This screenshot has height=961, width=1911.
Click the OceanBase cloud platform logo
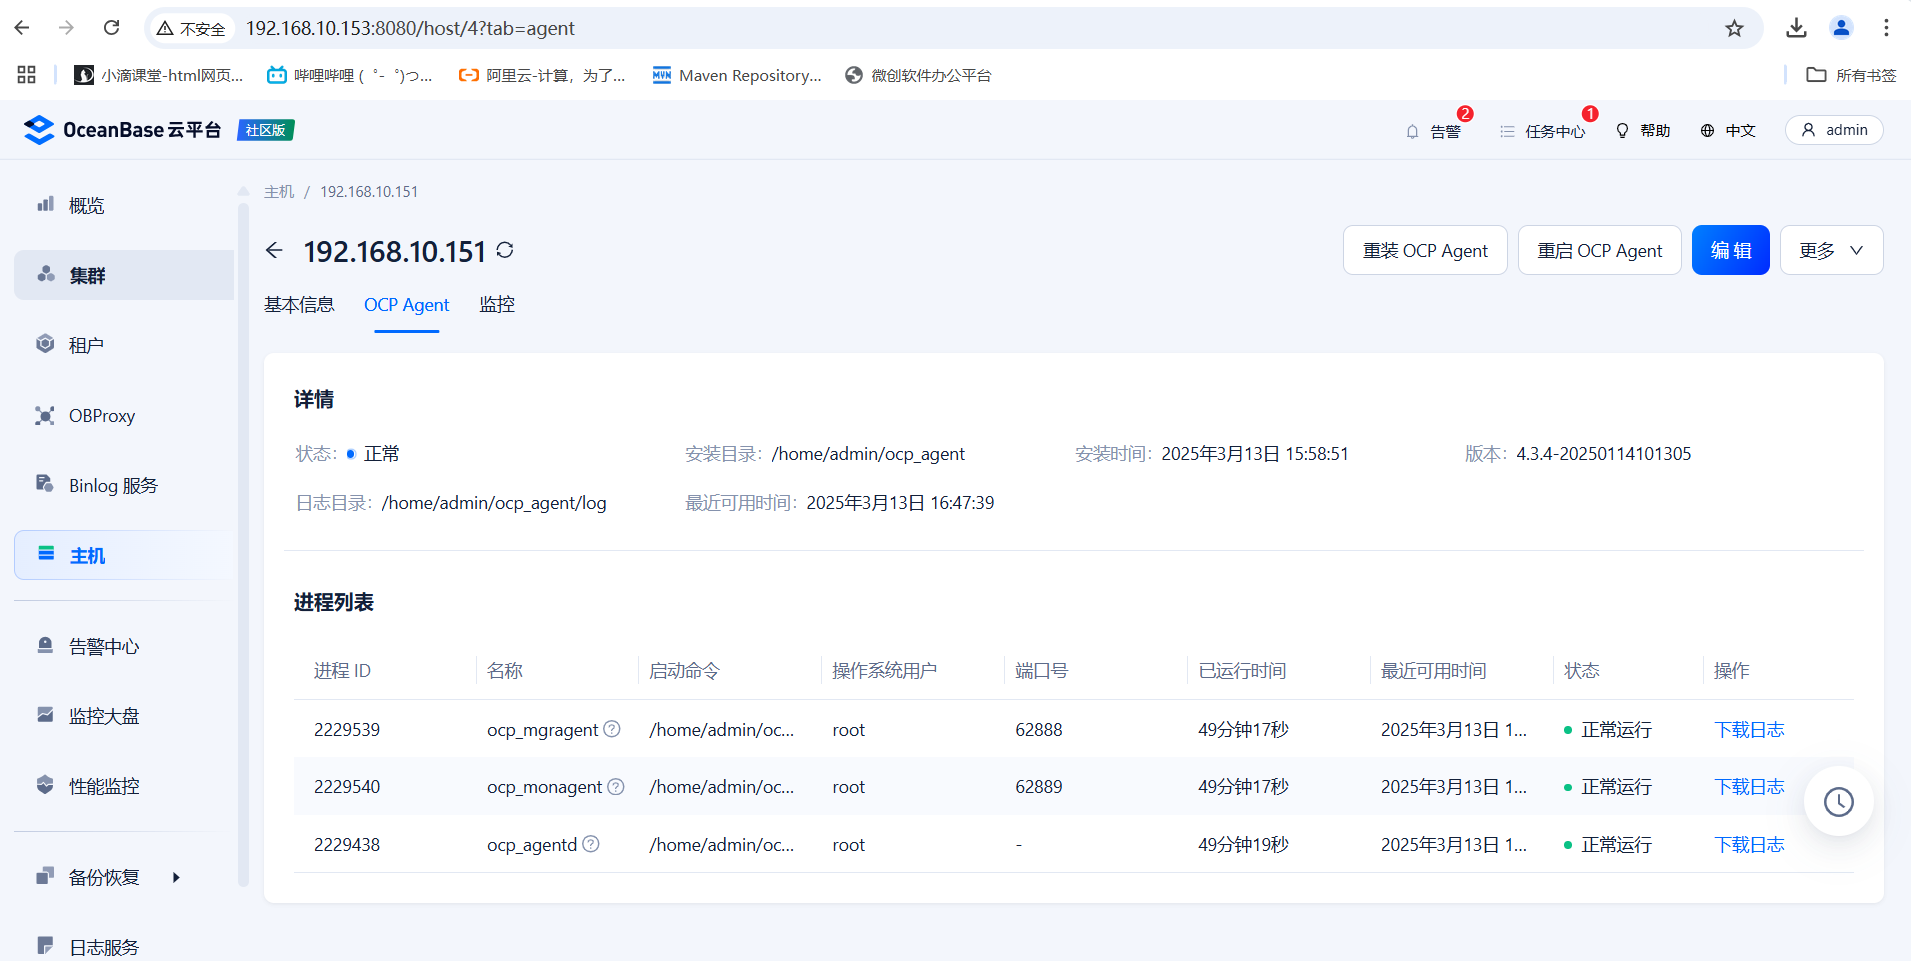pos(122,130)
